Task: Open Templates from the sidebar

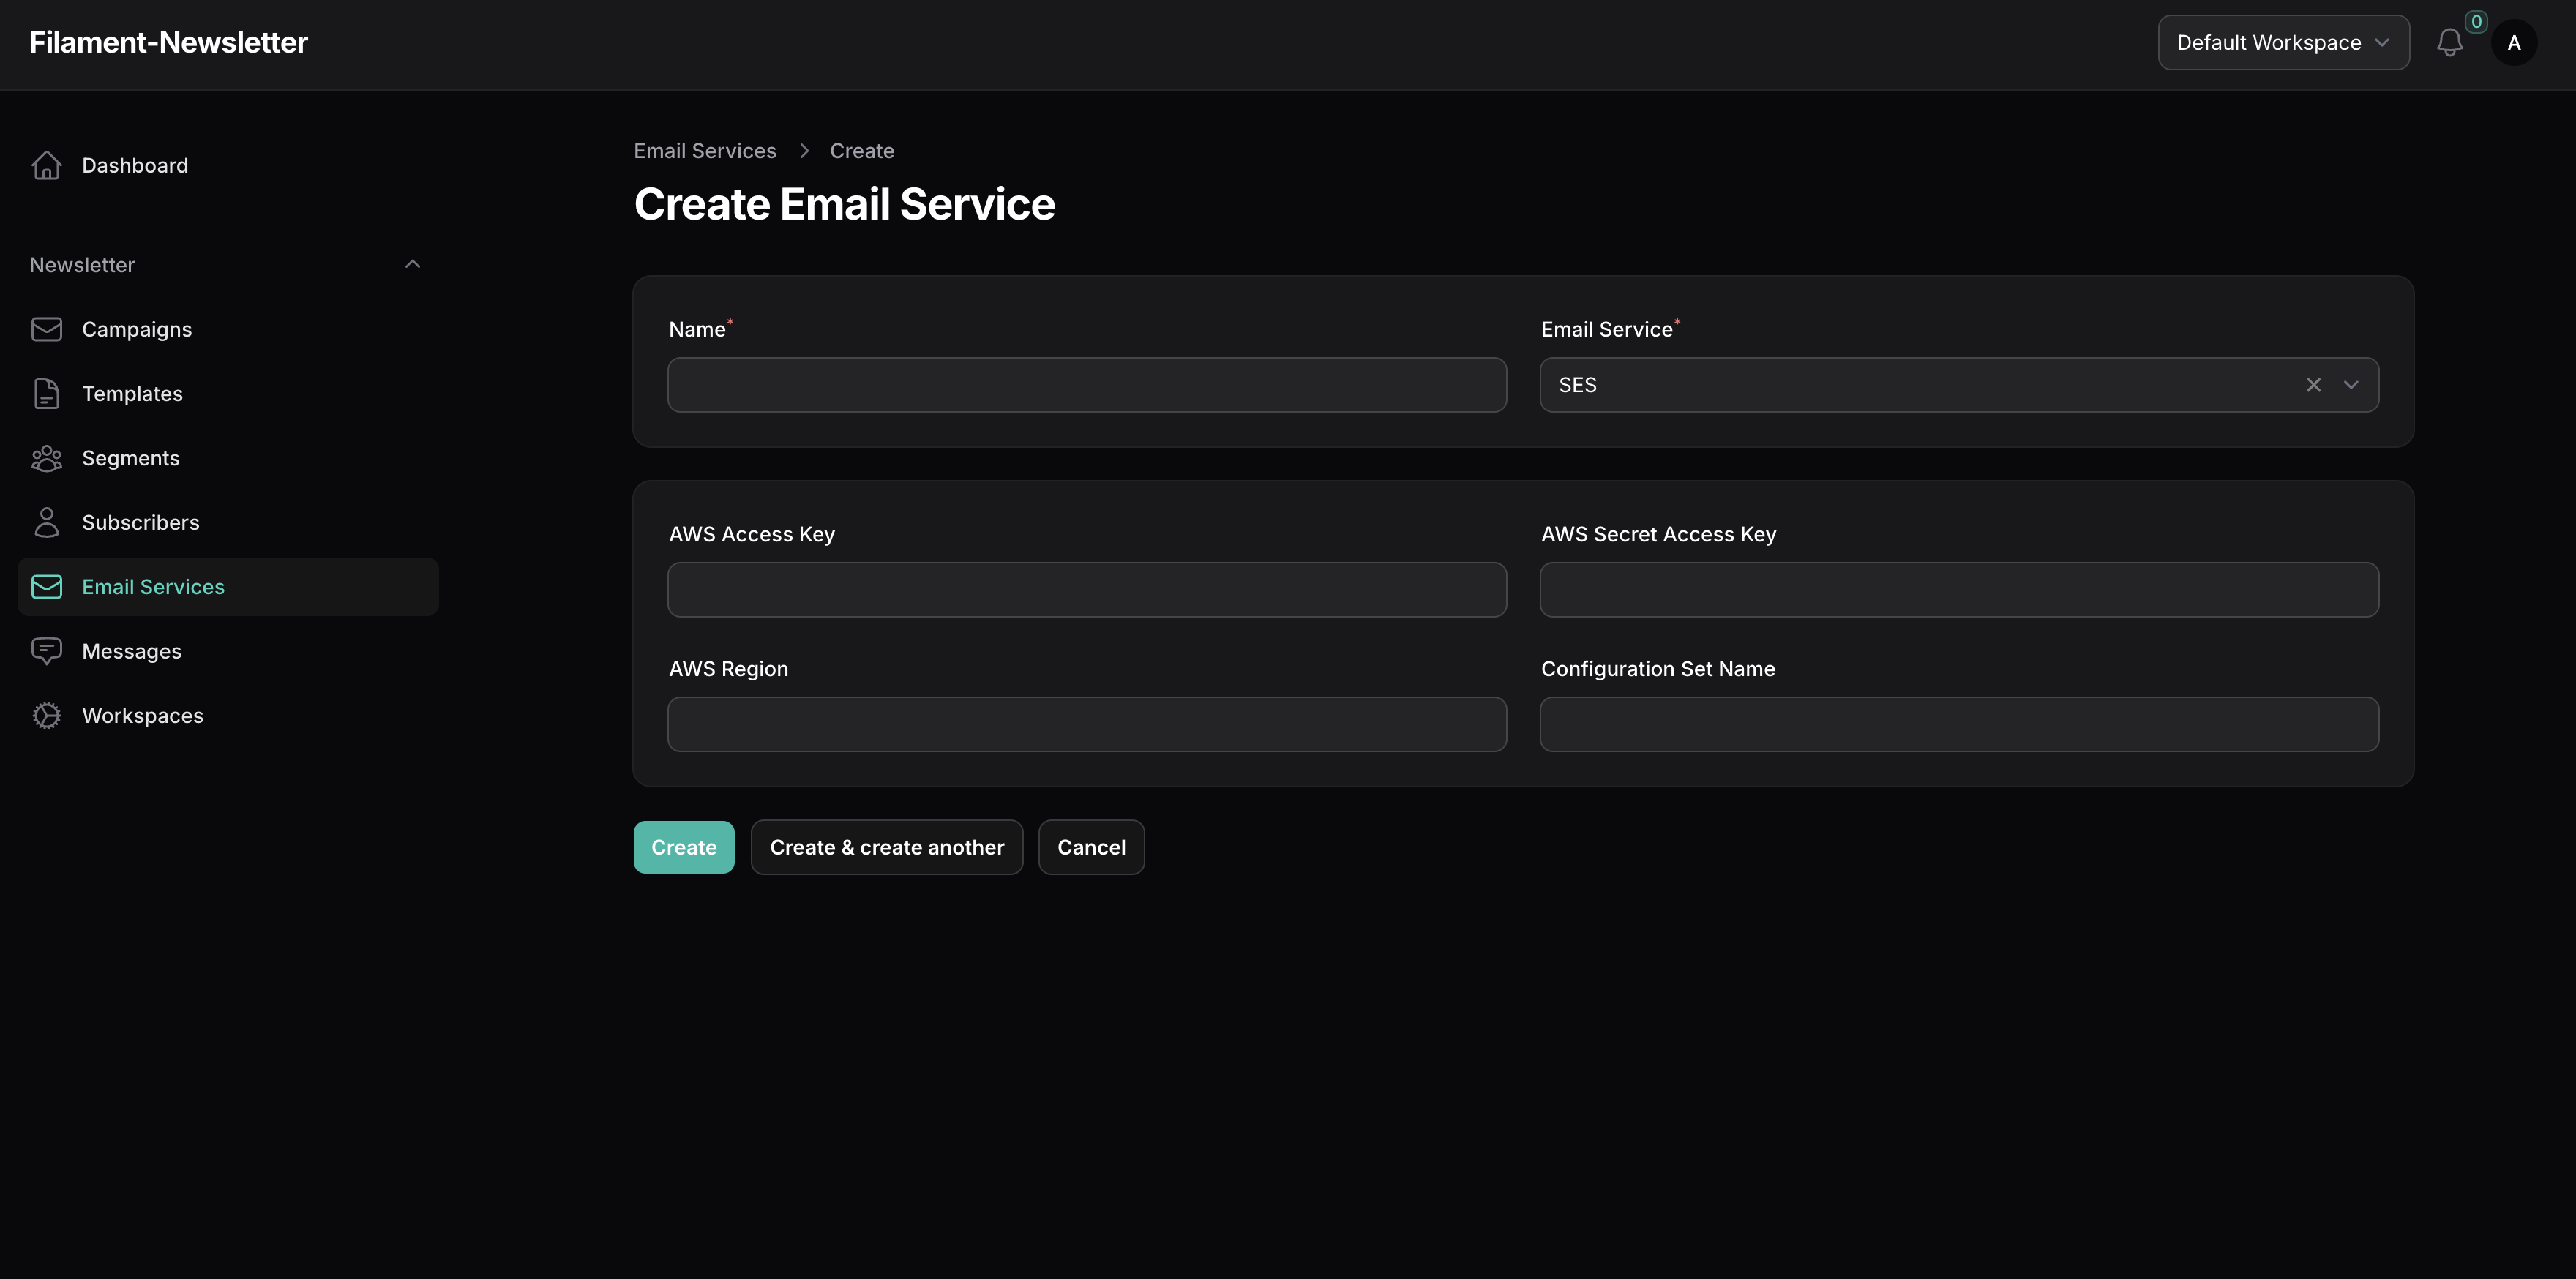Action: pyautogui.click(x=228, y=394)
